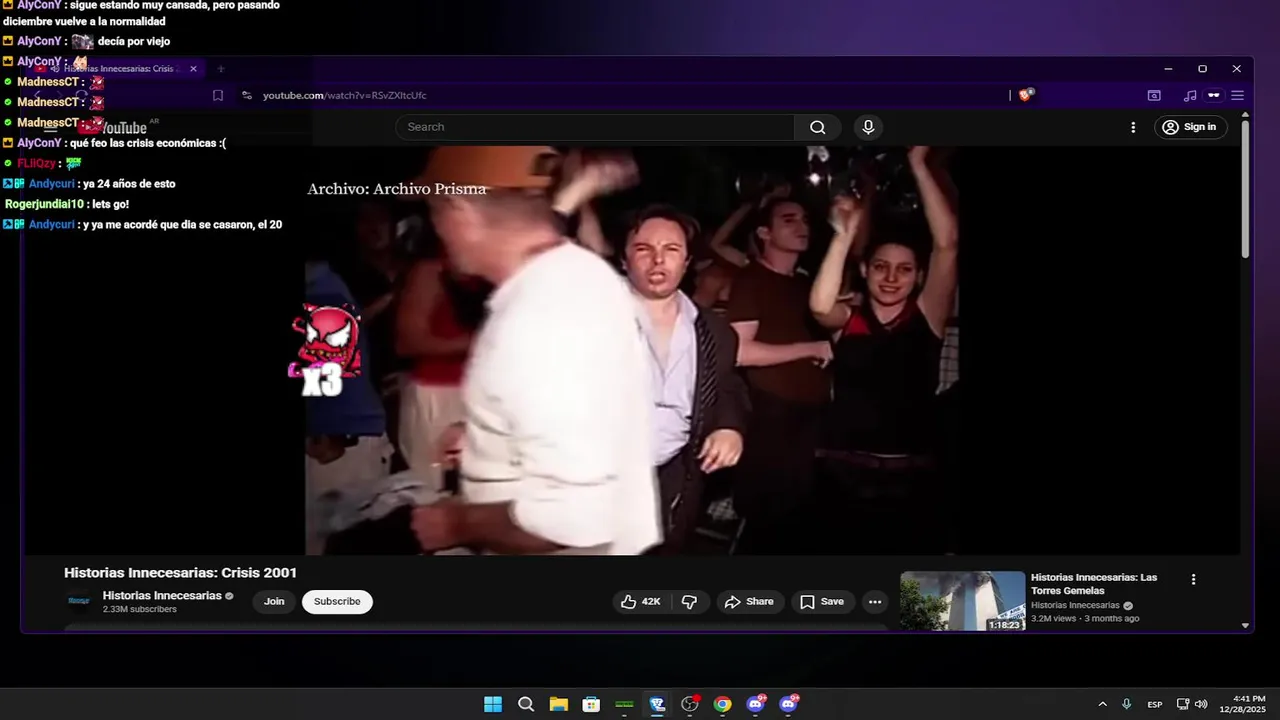Open Las Torres Gemelas video thumbnail
This screenshot has width=1280, height=720.
(962, 601)
